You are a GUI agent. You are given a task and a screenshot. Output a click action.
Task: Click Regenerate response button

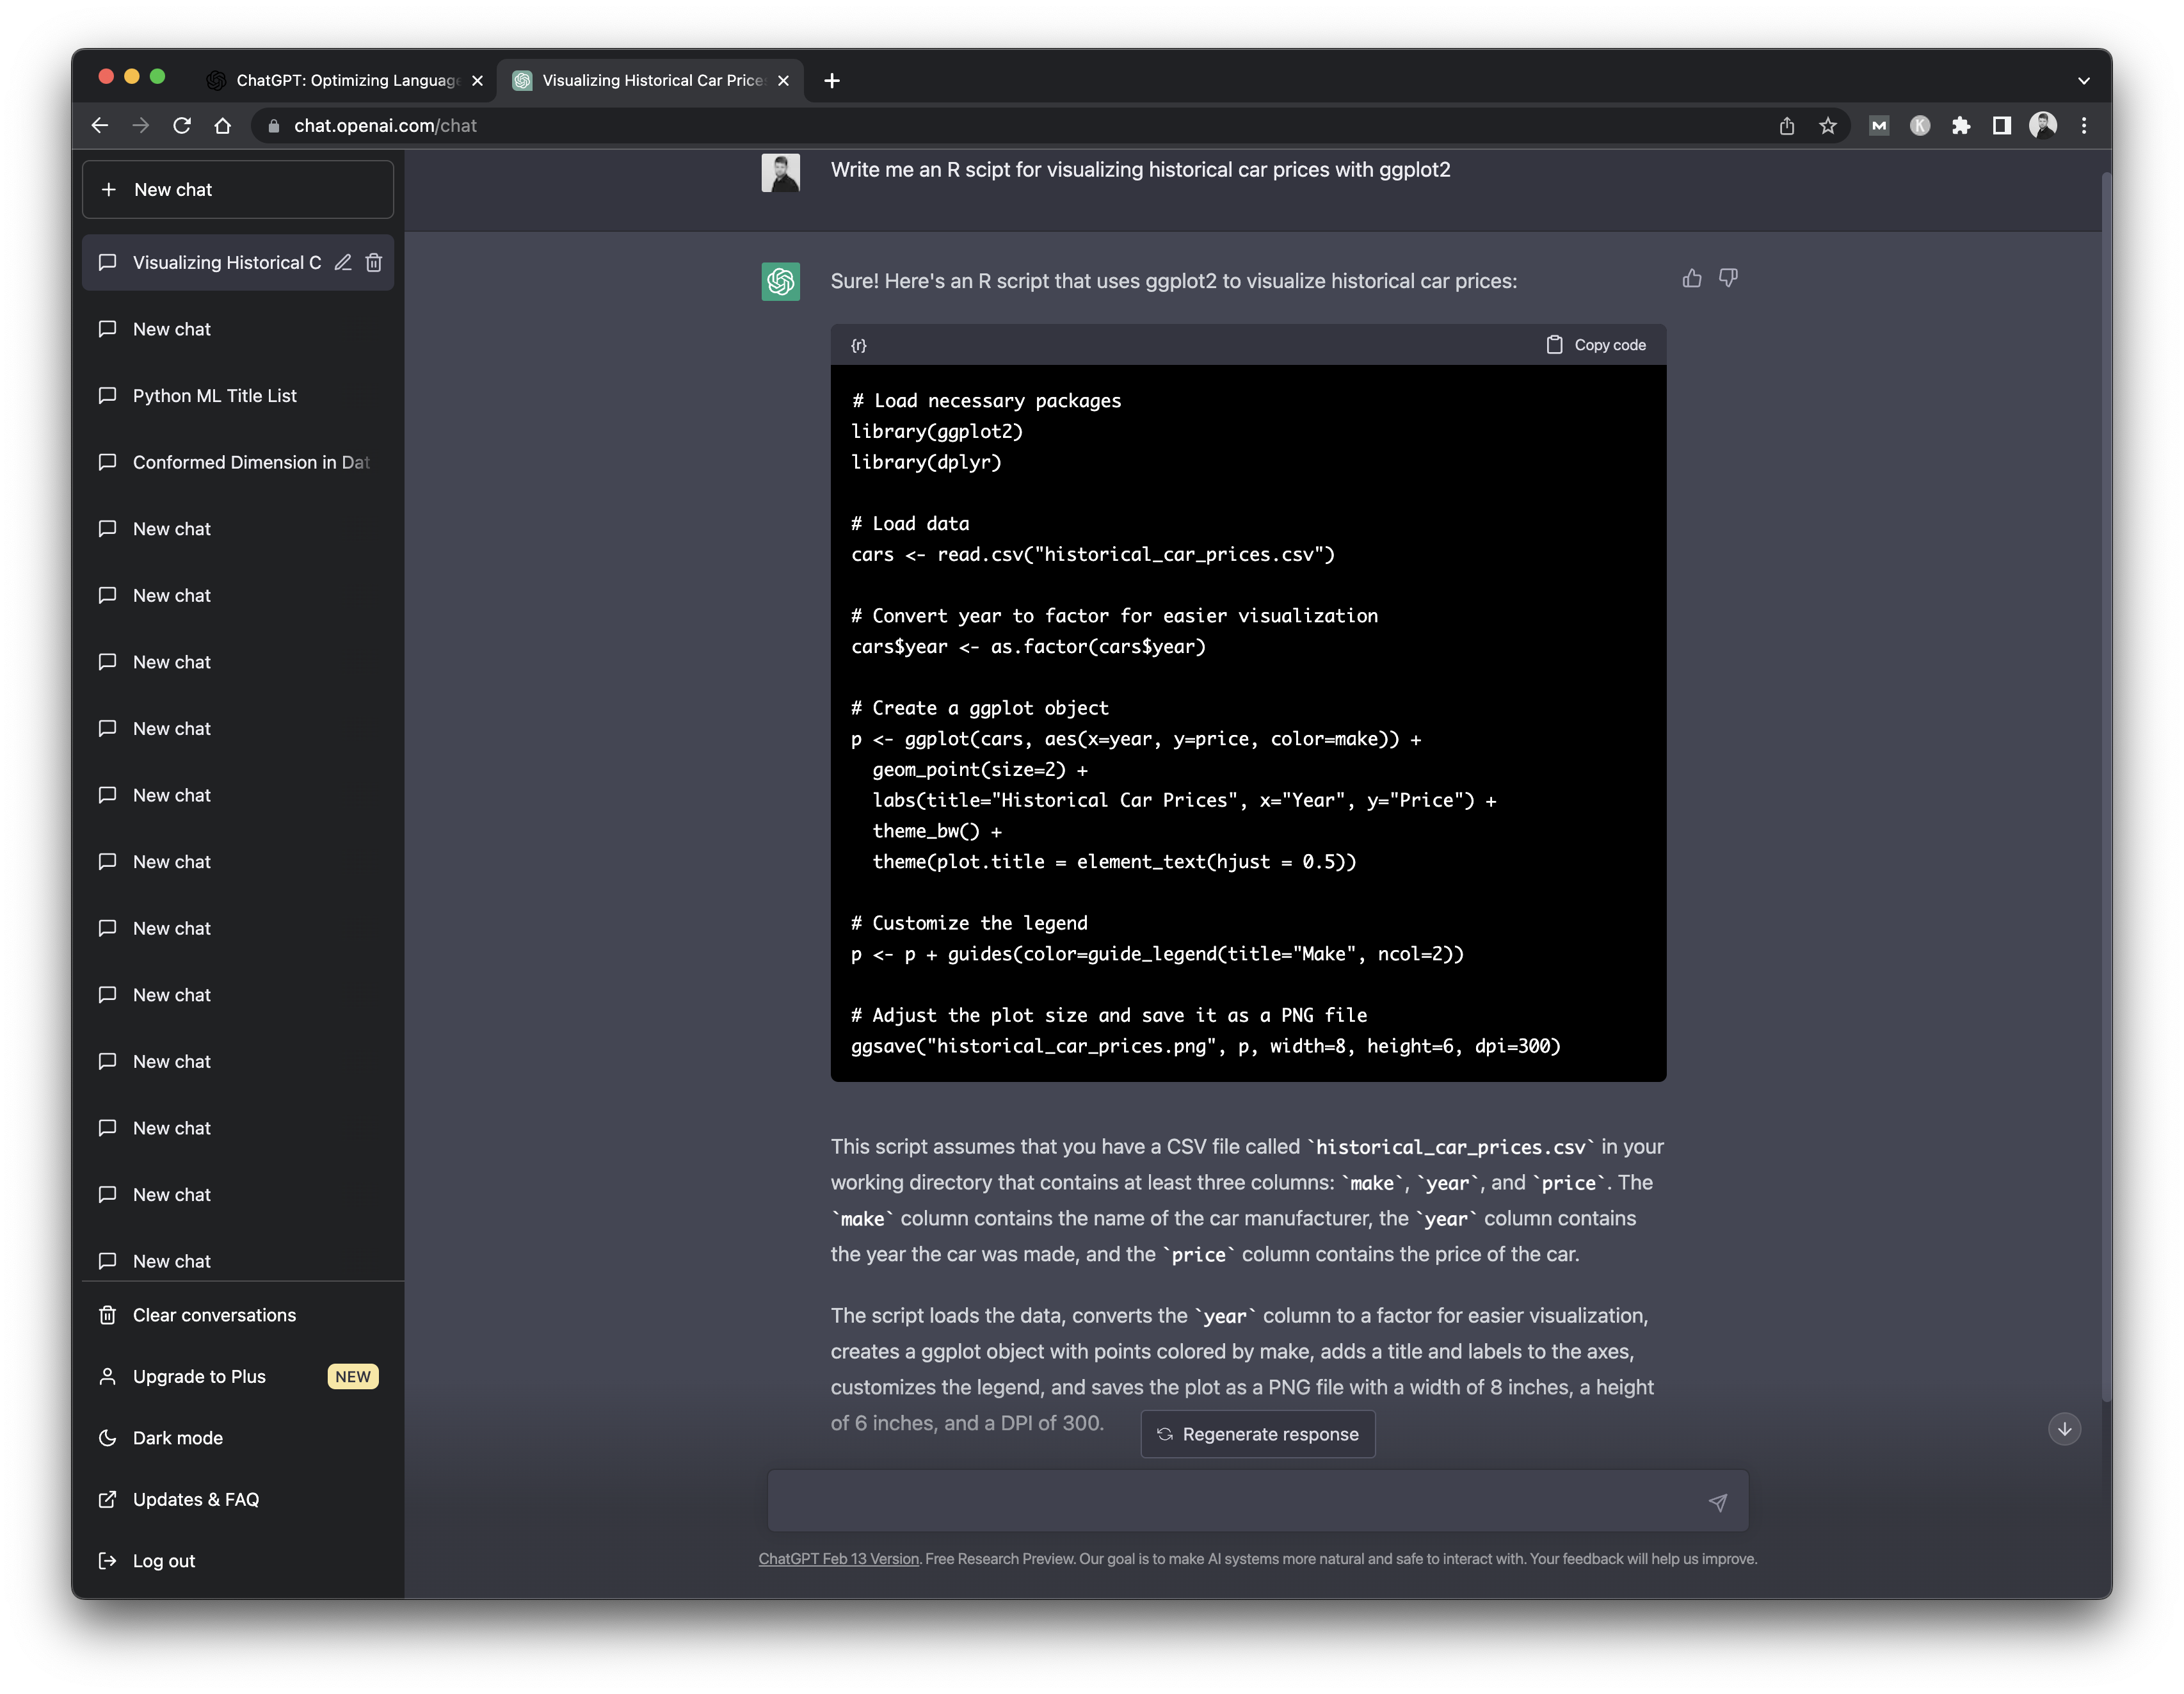pyautogui.click(x=1258, y=1434)
